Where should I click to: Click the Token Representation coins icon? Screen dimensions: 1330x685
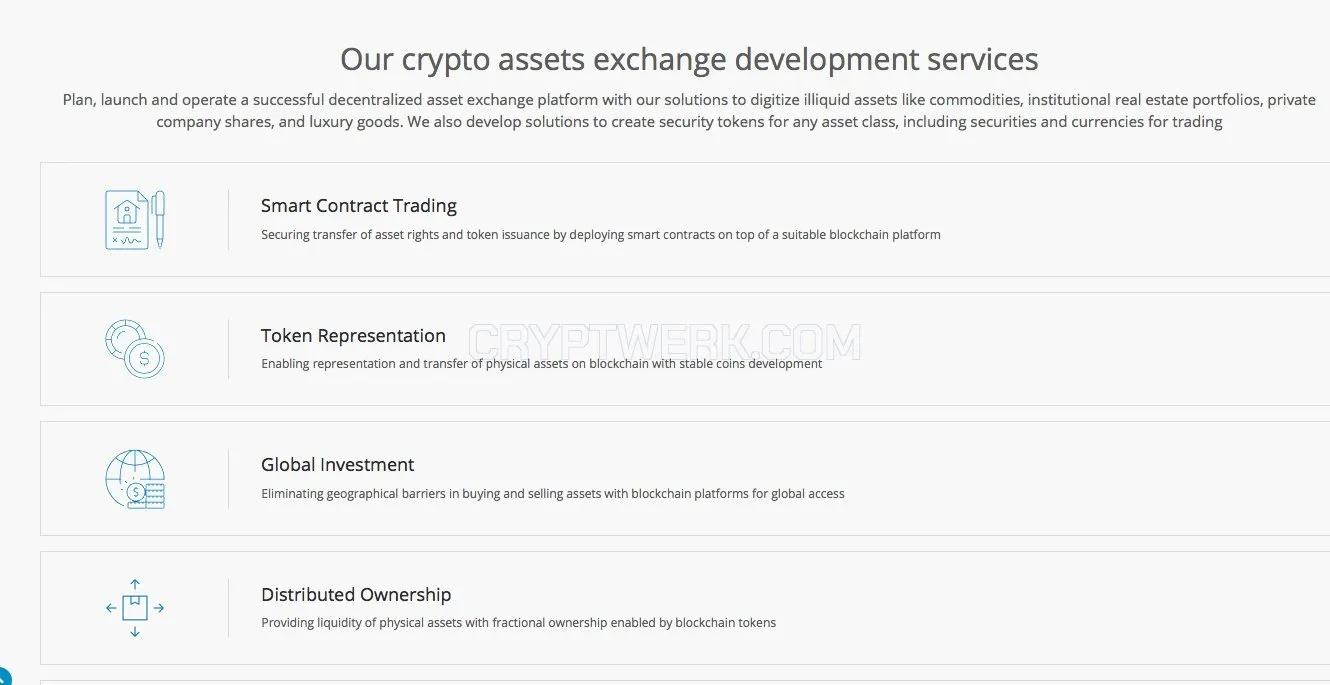click(x=135, y=348)
